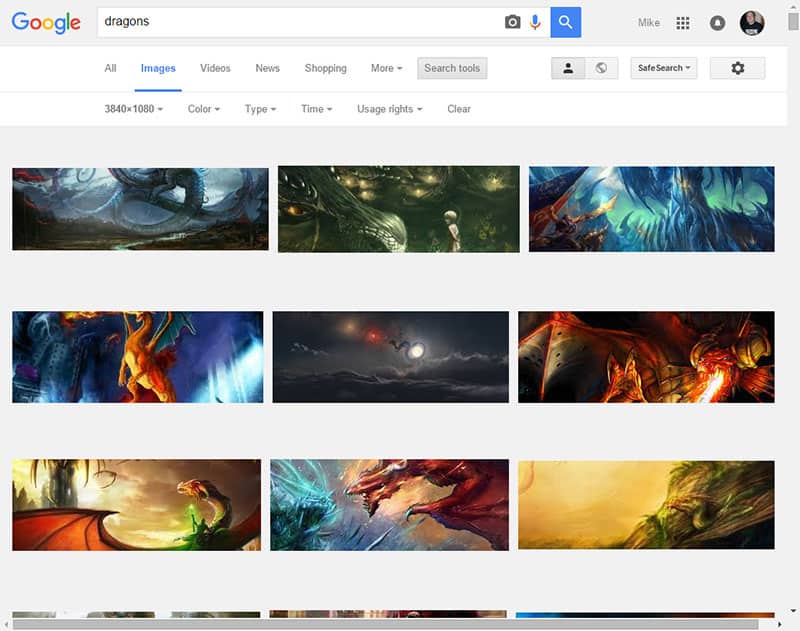Open the account profile picture menu

tap(752, 23)
